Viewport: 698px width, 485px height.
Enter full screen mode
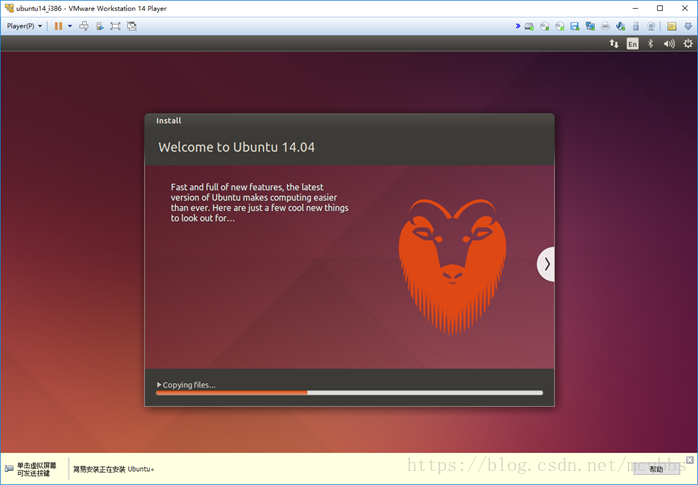[115, 26]
